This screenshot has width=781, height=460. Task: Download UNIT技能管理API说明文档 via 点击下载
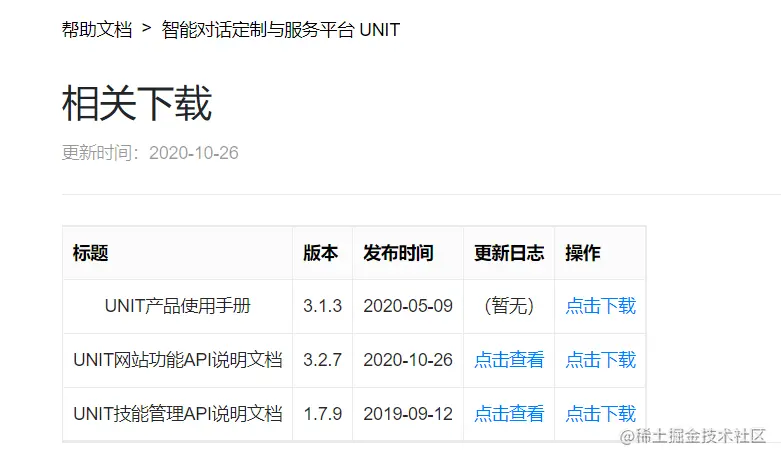coord(600,413)
